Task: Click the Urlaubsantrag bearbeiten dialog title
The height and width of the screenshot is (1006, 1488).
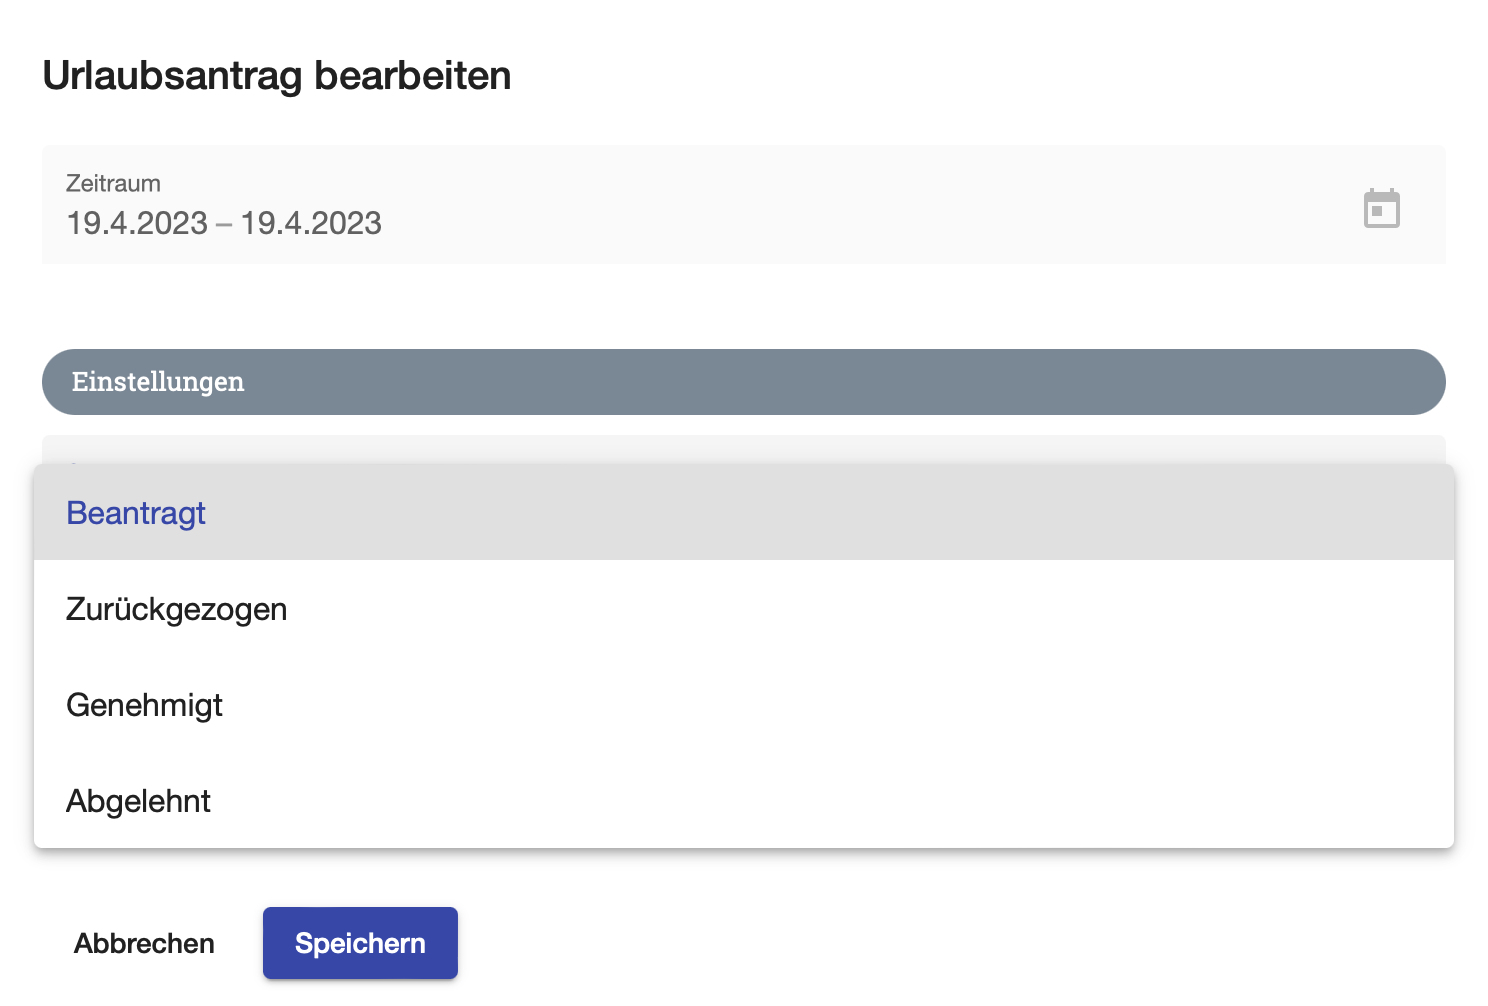Action: click(277, 76)
